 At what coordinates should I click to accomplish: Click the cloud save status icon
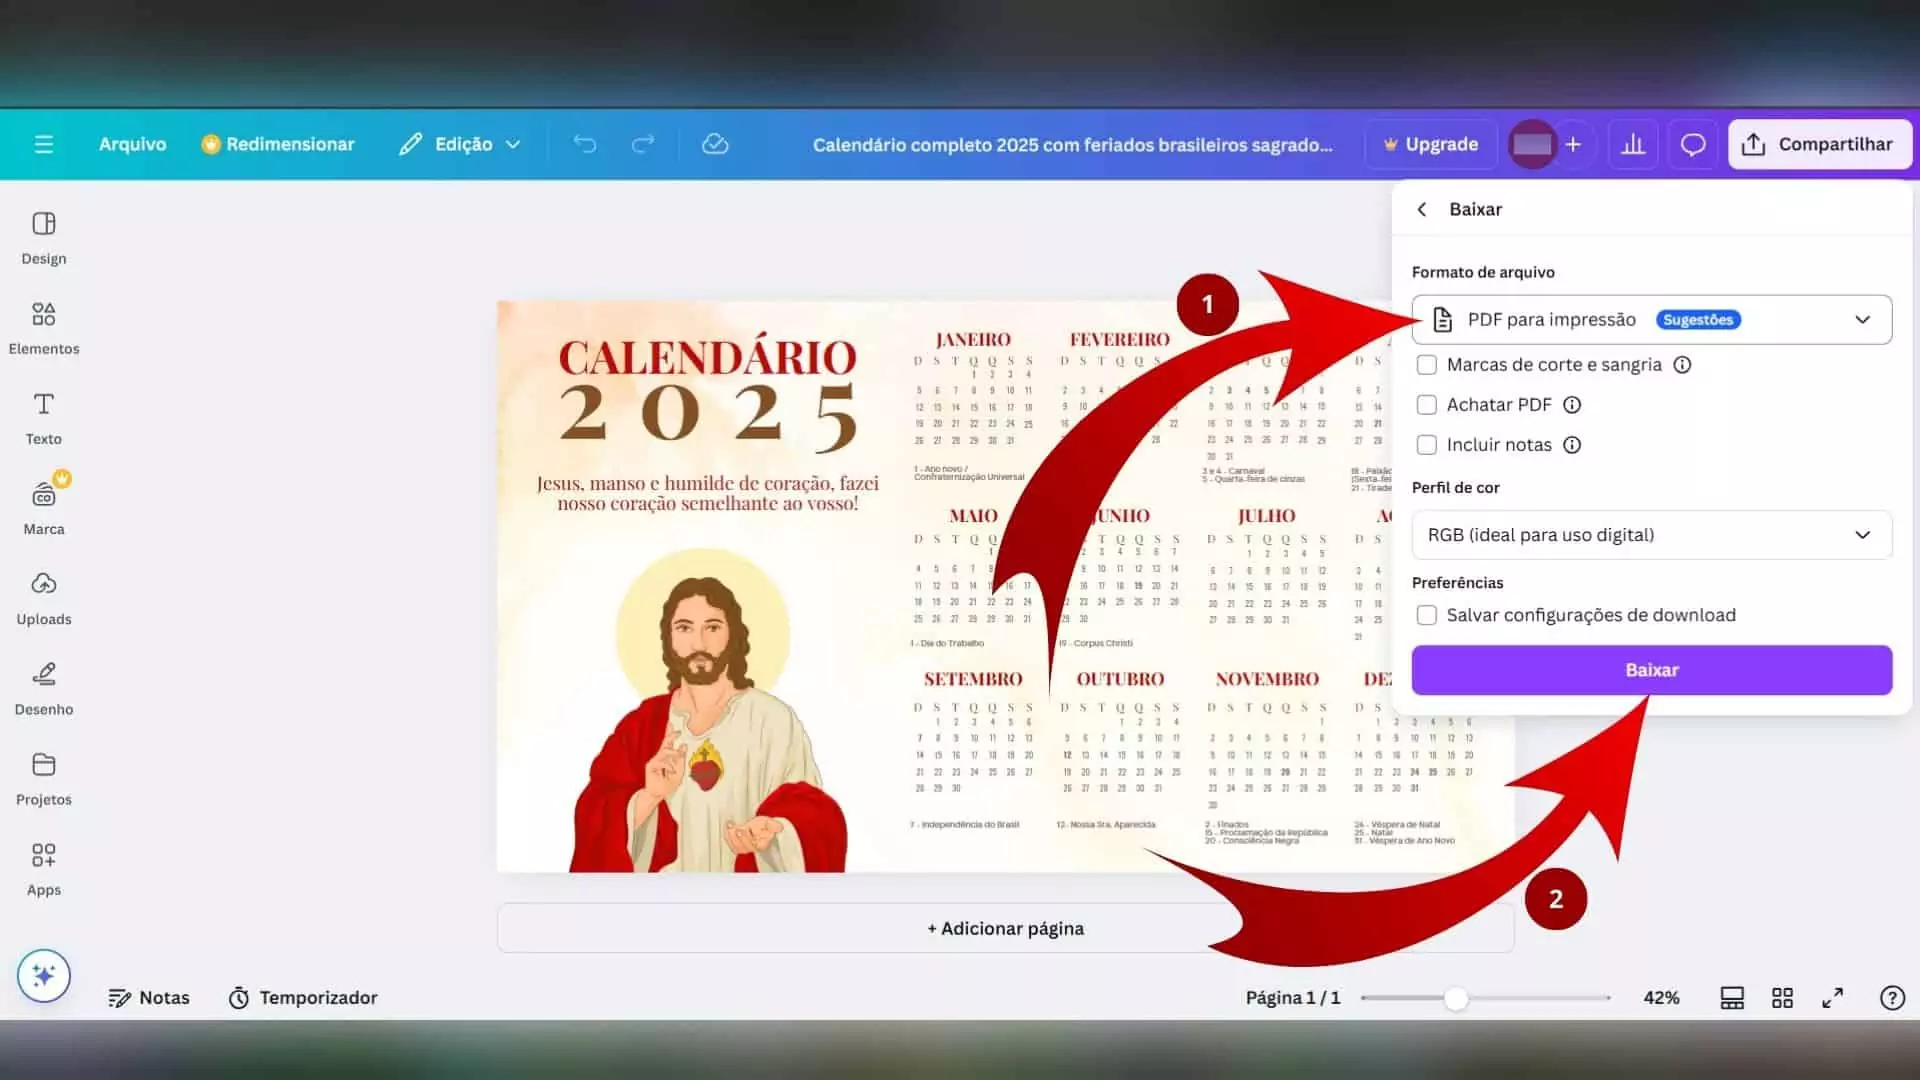point(715,144)
